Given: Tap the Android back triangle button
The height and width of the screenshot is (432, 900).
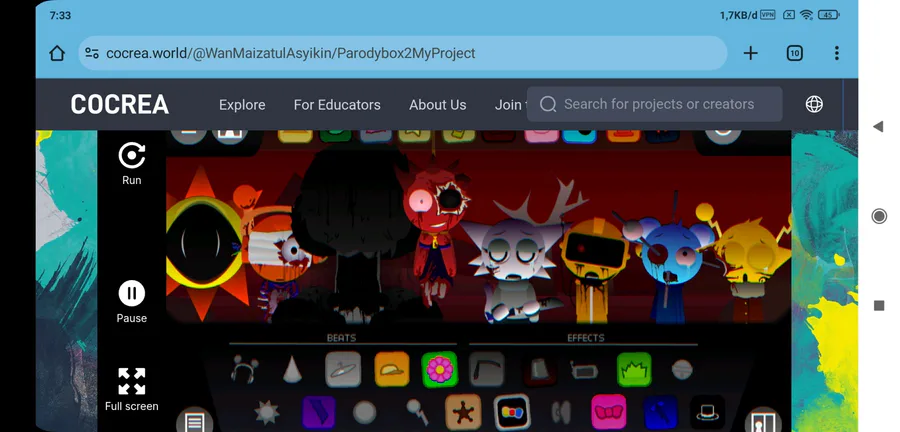Looking at the screenshot, I should (x=878, y=126).
